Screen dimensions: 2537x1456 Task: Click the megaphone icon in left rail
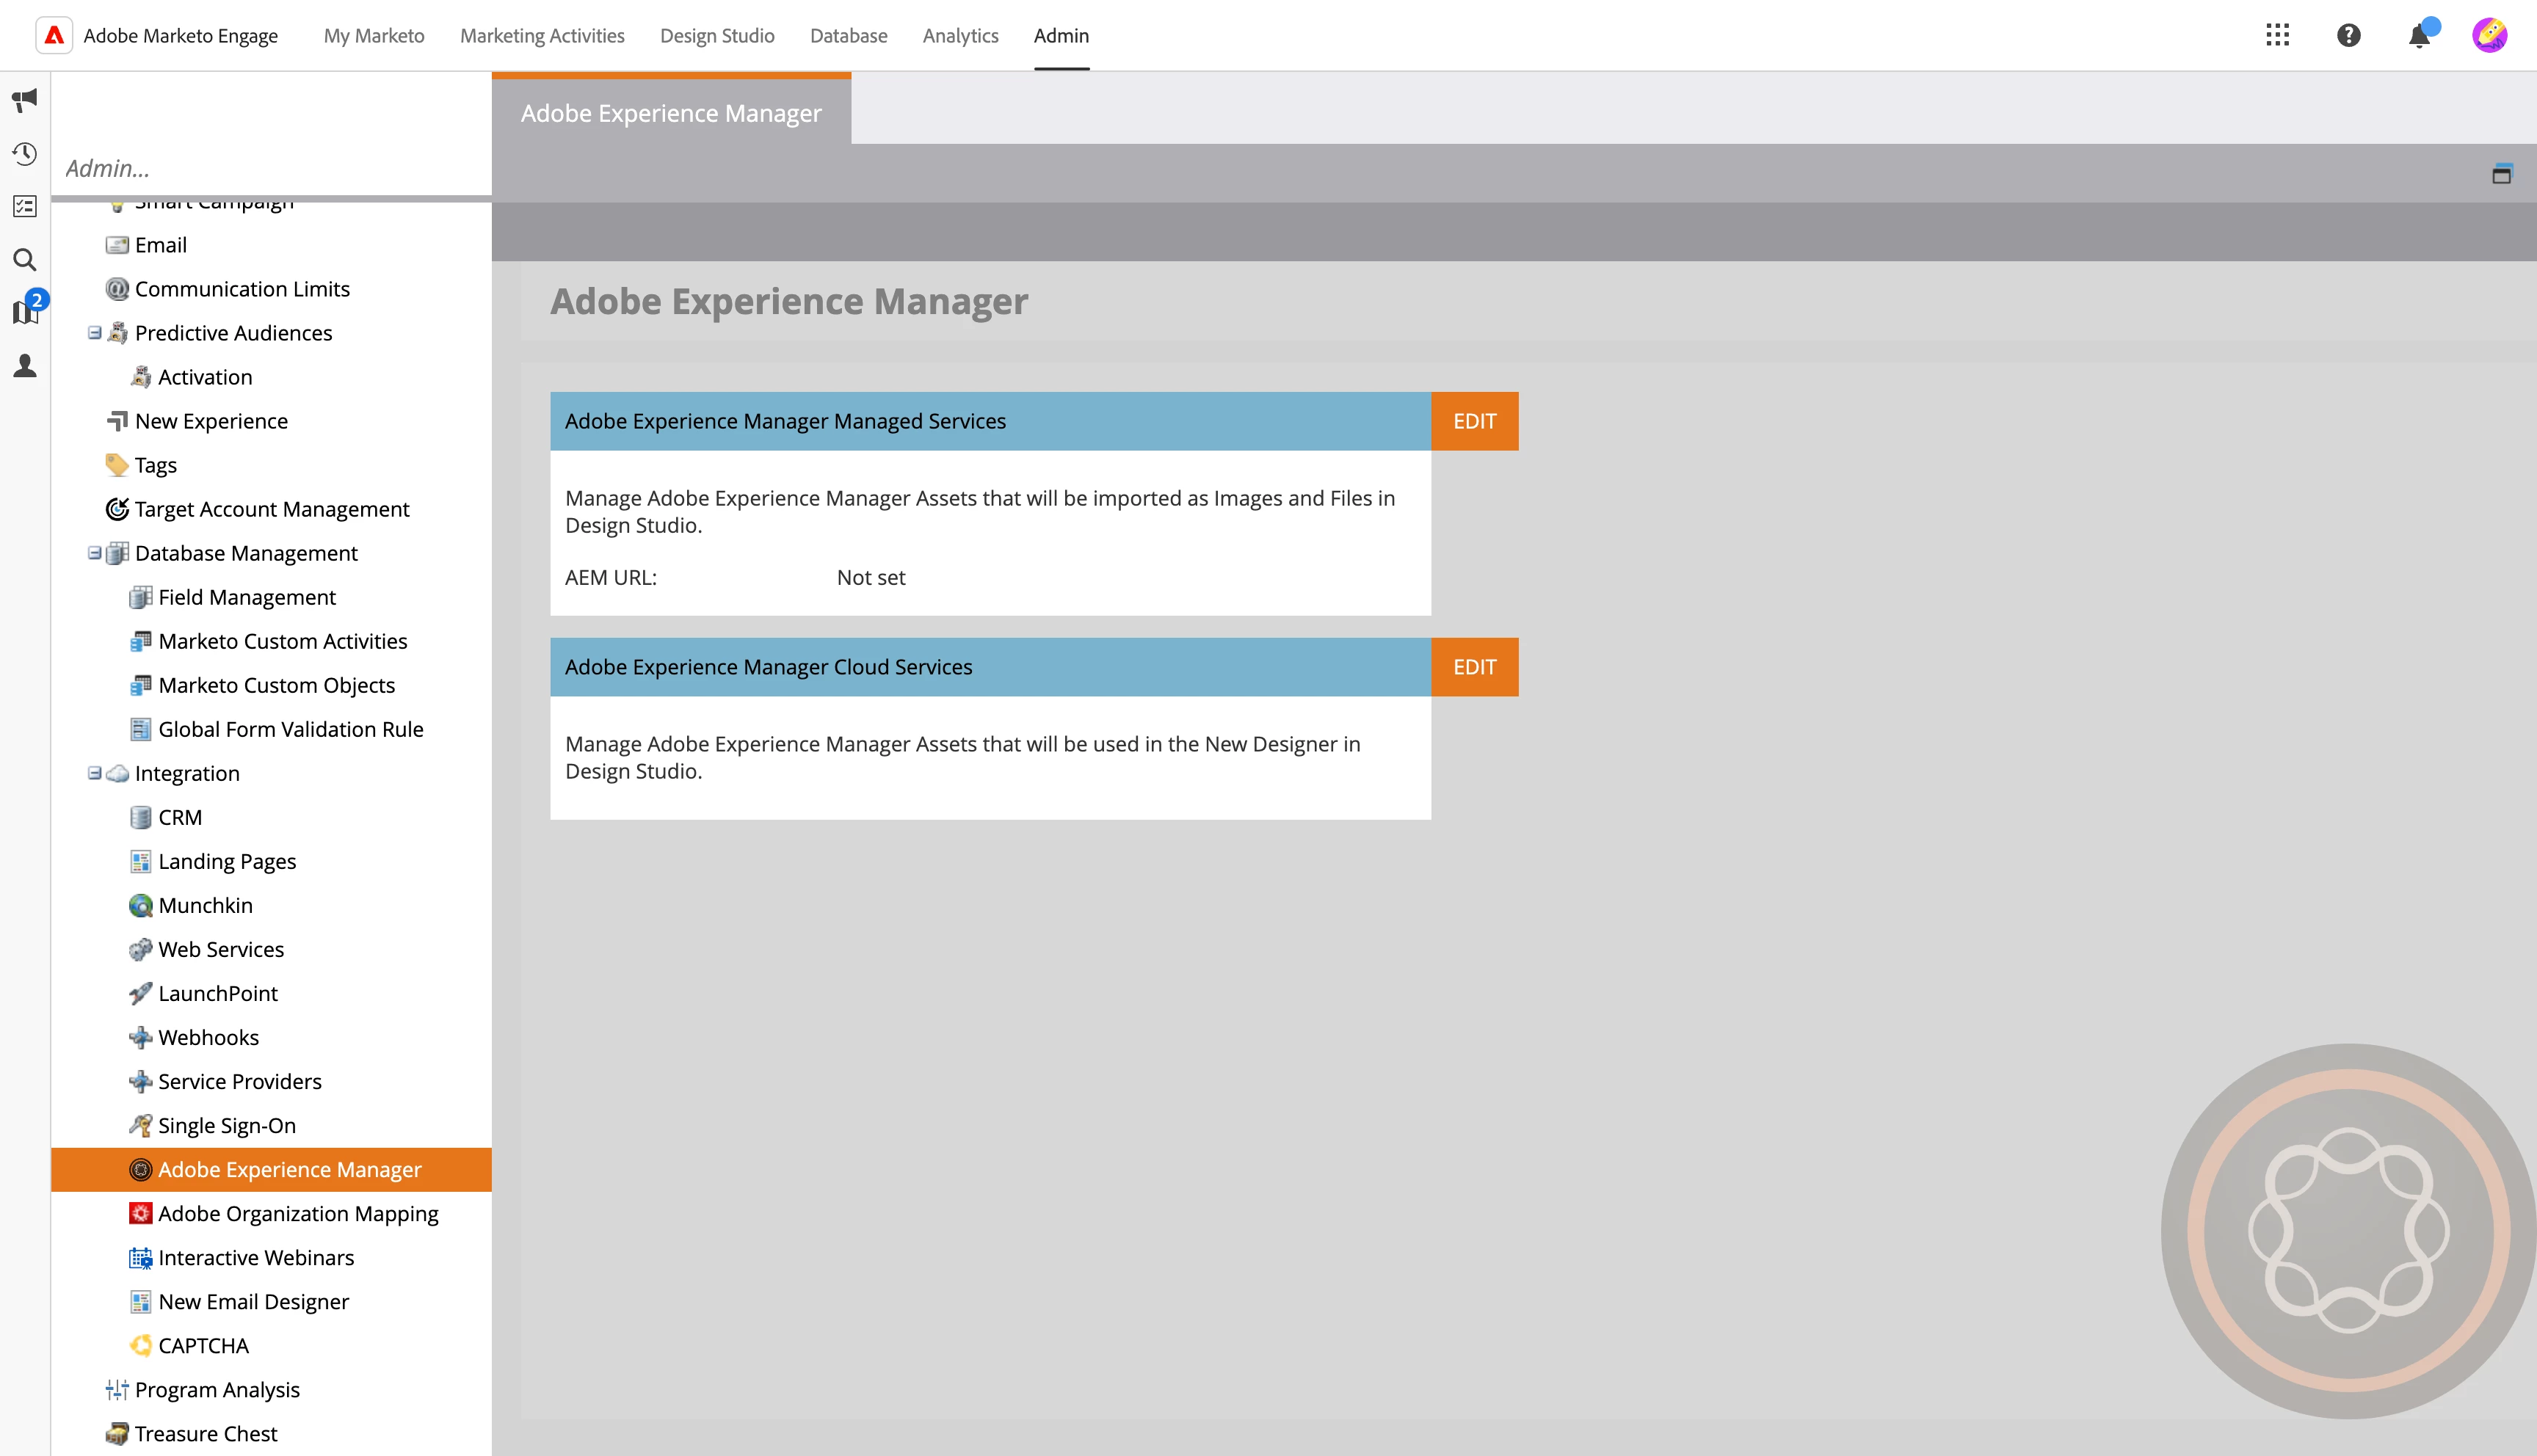coord(25,100)
